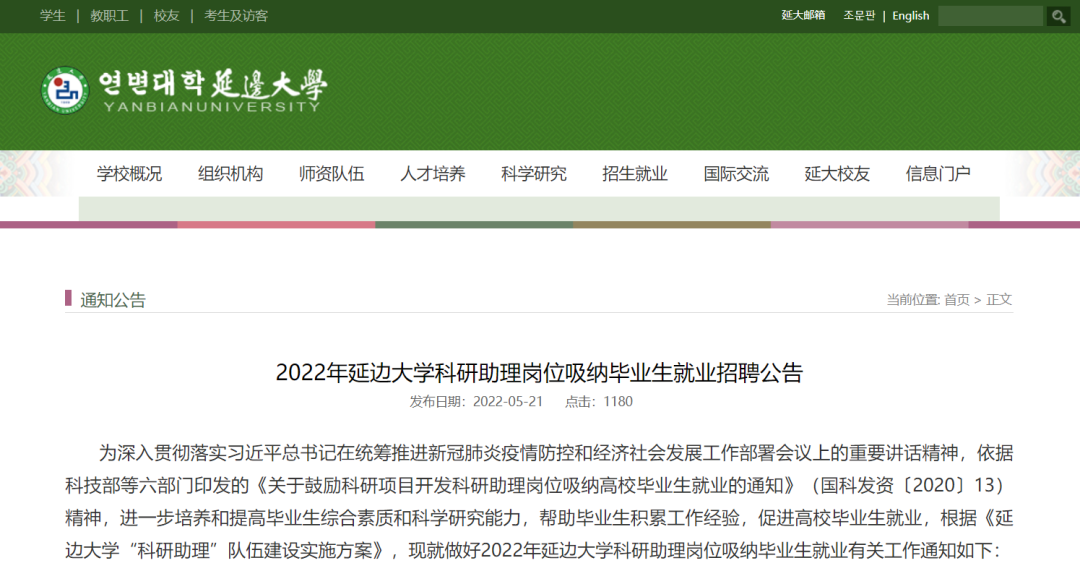Image resolution: width=1080 pixels, height=571 pixels.
Task: Click the hit count 1180
Action: click(x=618, y=402)
